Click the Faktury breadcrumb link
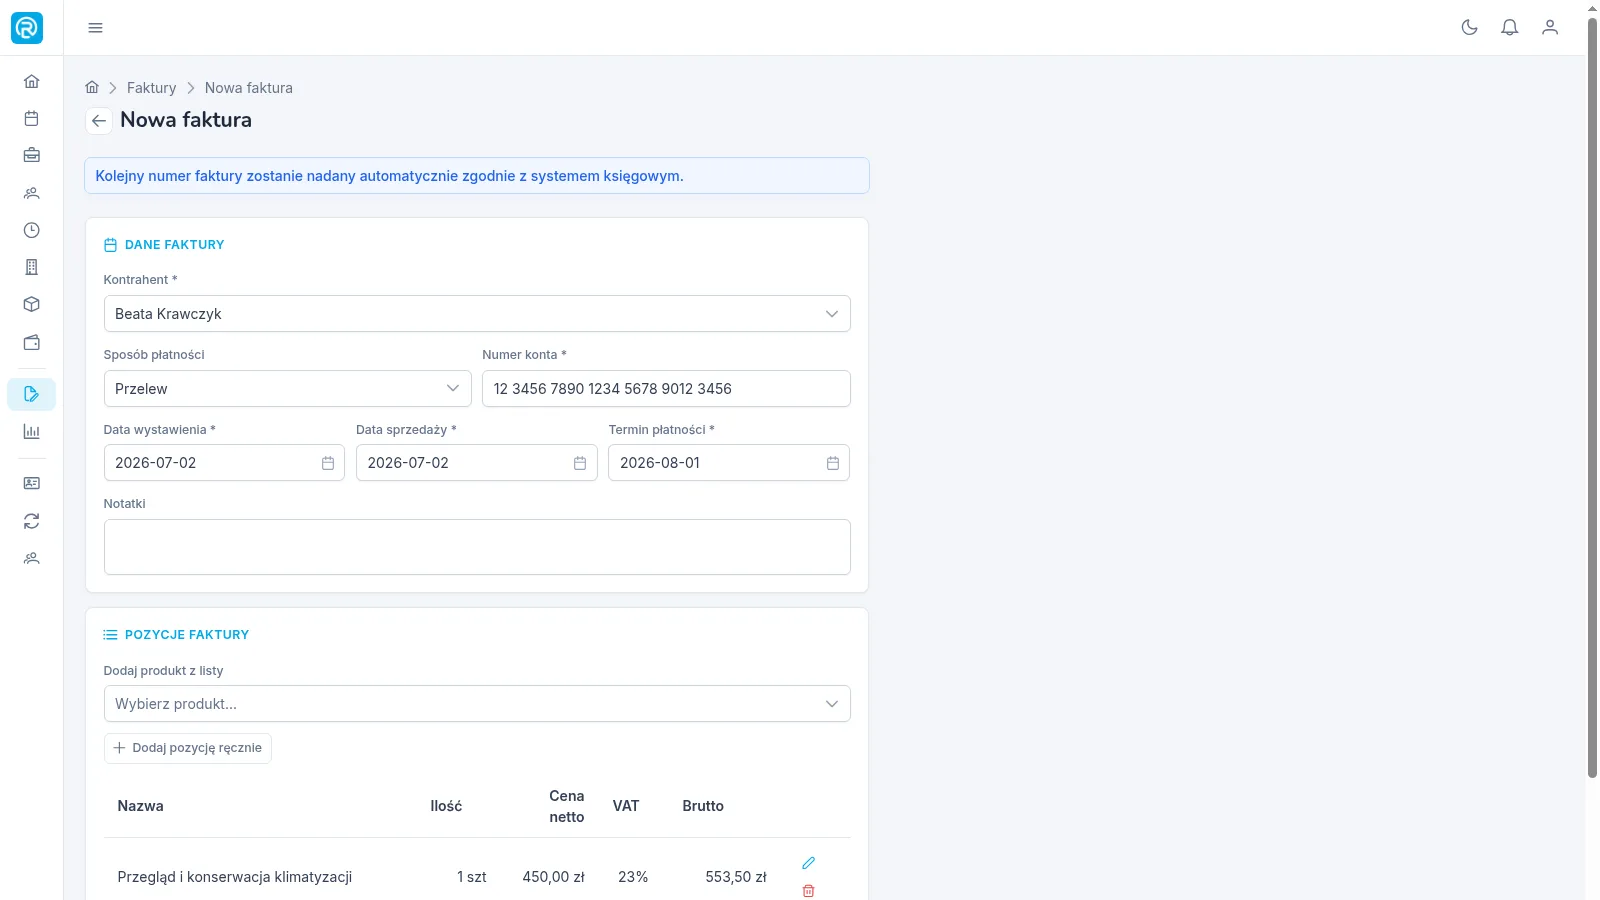 (151, 88)
